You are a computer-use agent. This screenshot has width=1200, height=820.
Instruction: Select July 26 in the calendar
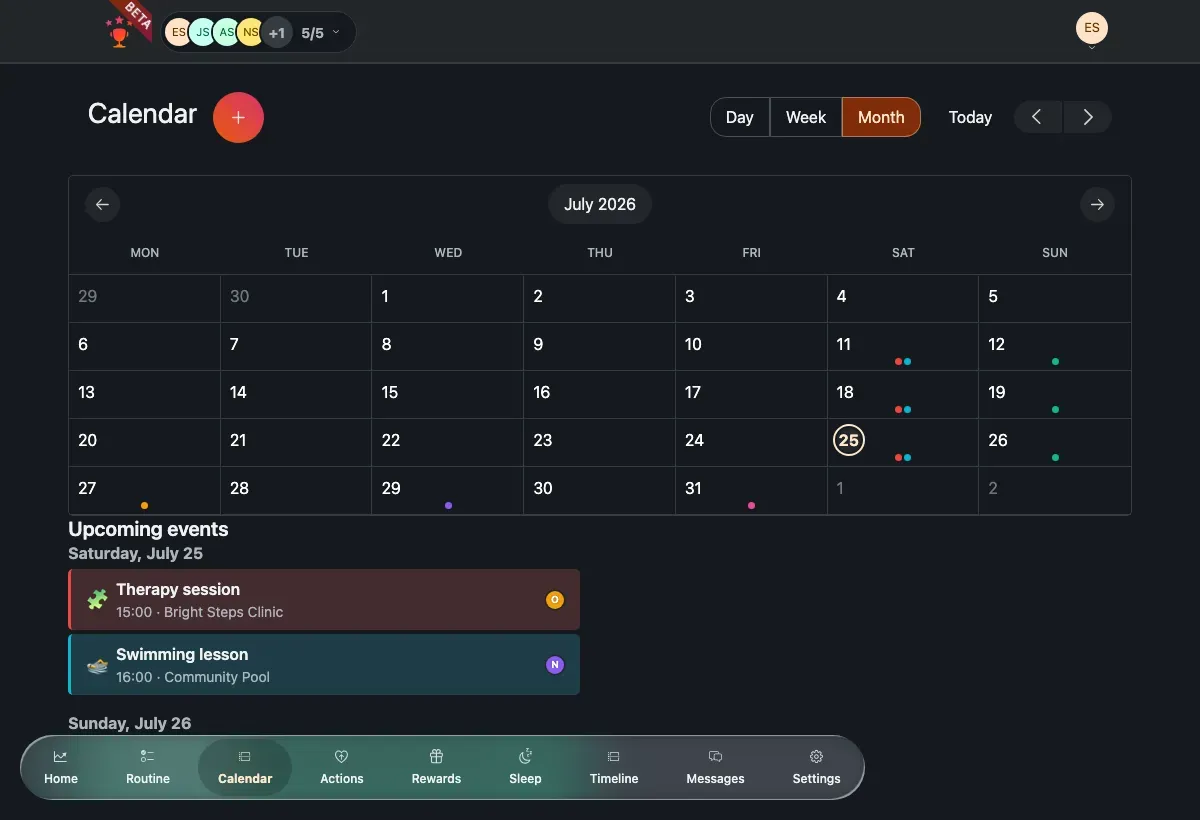(1055, 443)
